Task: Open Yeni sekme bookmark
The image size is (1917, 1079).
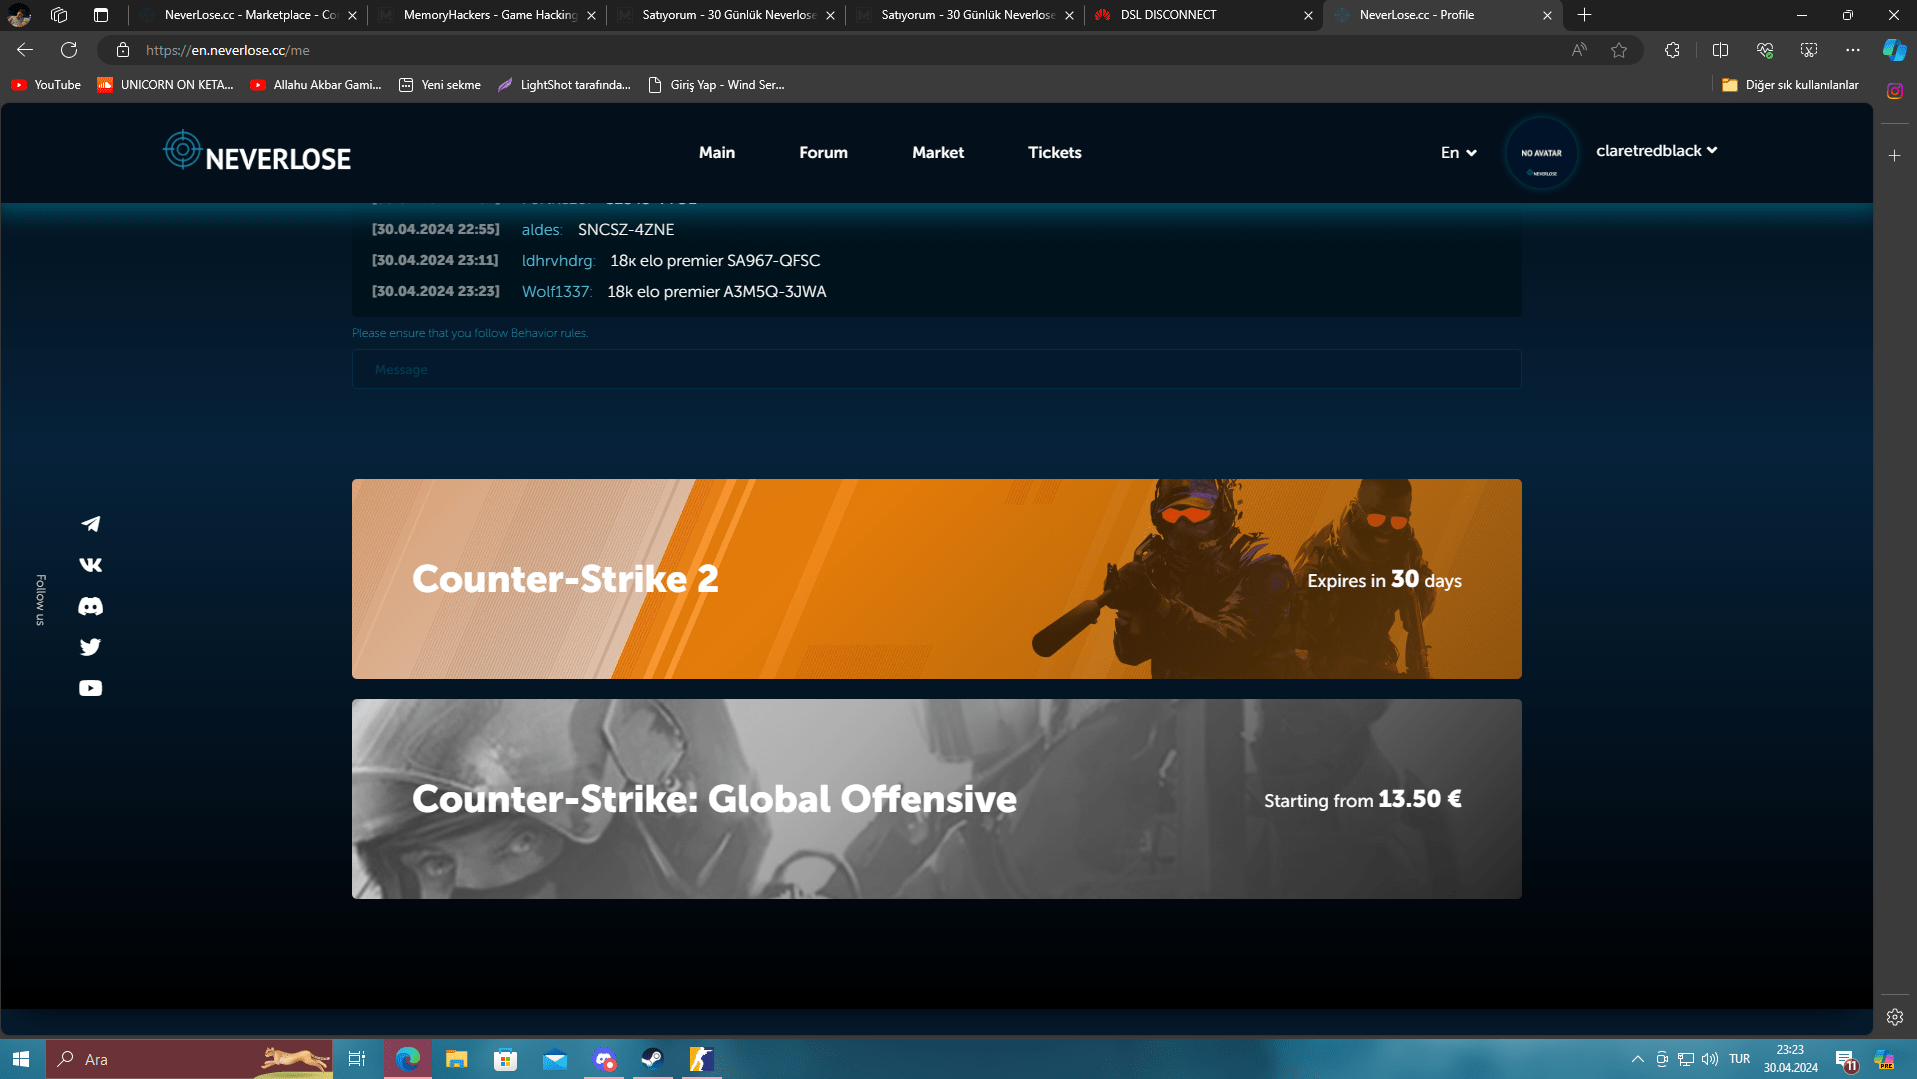Action: [440, 85]
